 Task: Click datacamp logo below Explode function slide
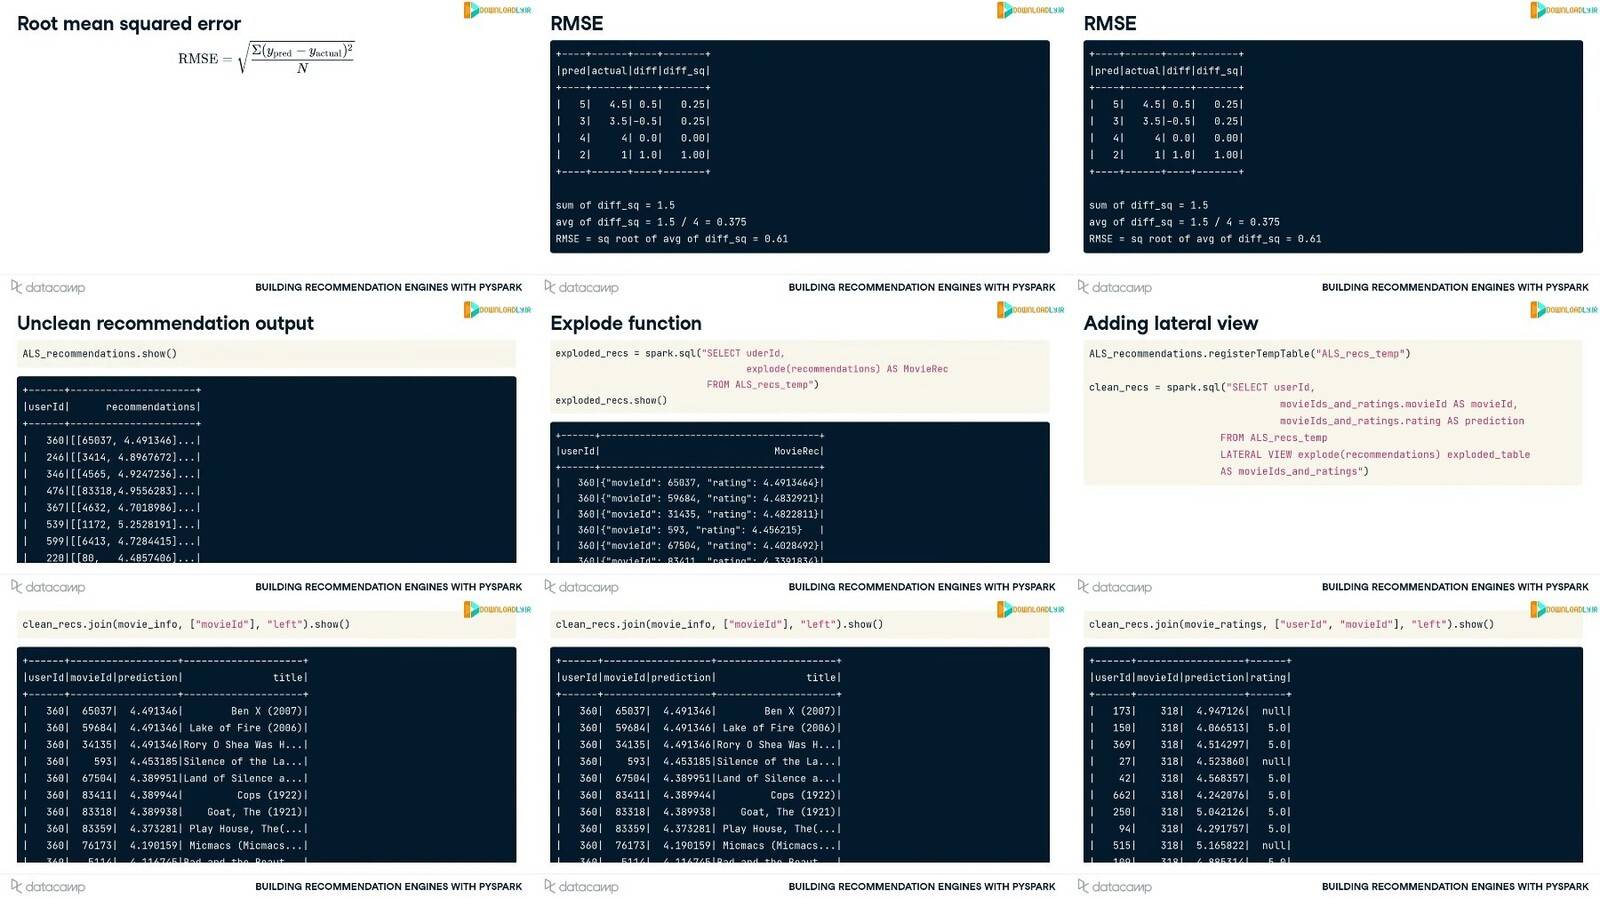[x=581, y=587]
